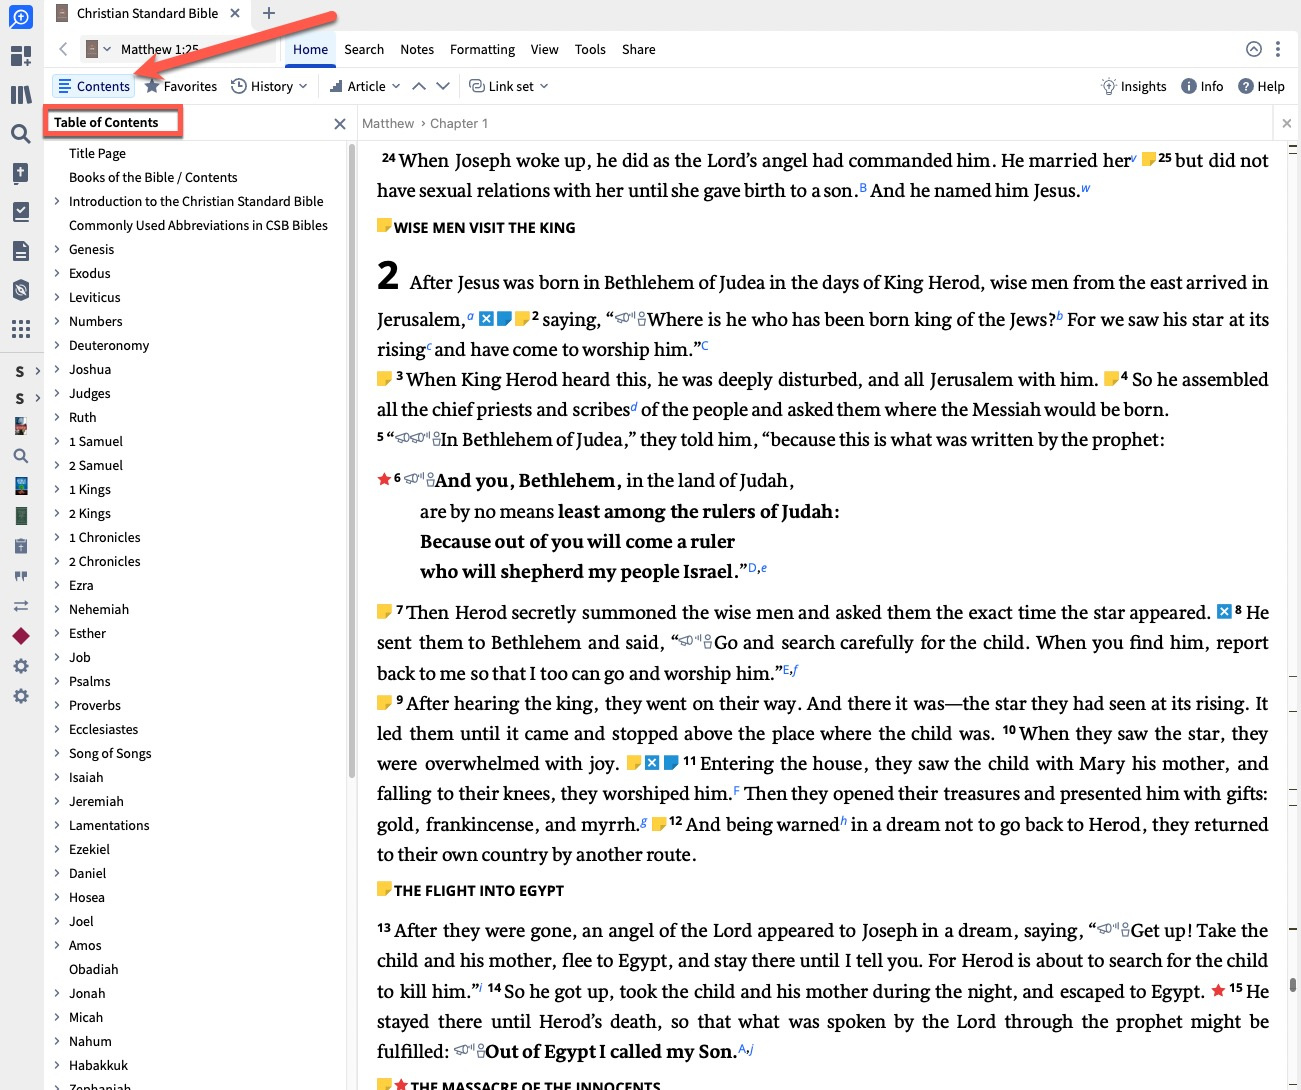1301x1090 pixels.
Task: Open Books of the Bible / Contents entry
Action: point(153,177)
